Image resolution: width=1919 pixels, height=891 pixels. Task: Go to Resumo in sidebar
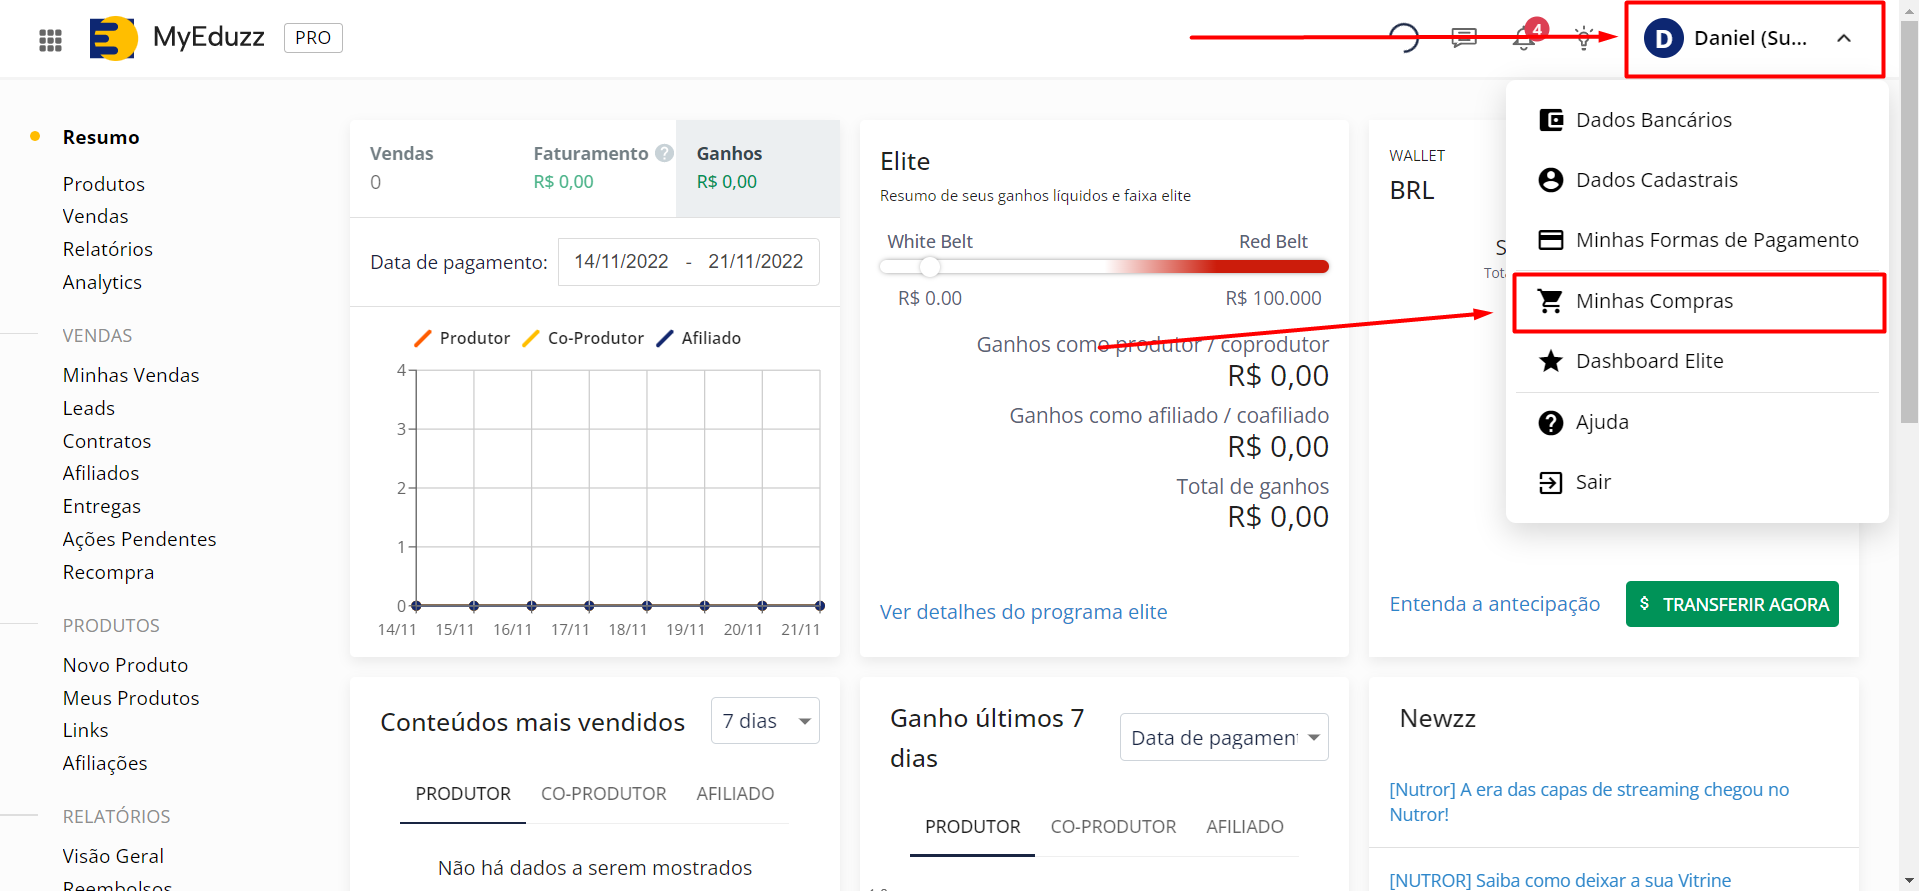pyautogui.click(x=101, y=137)
